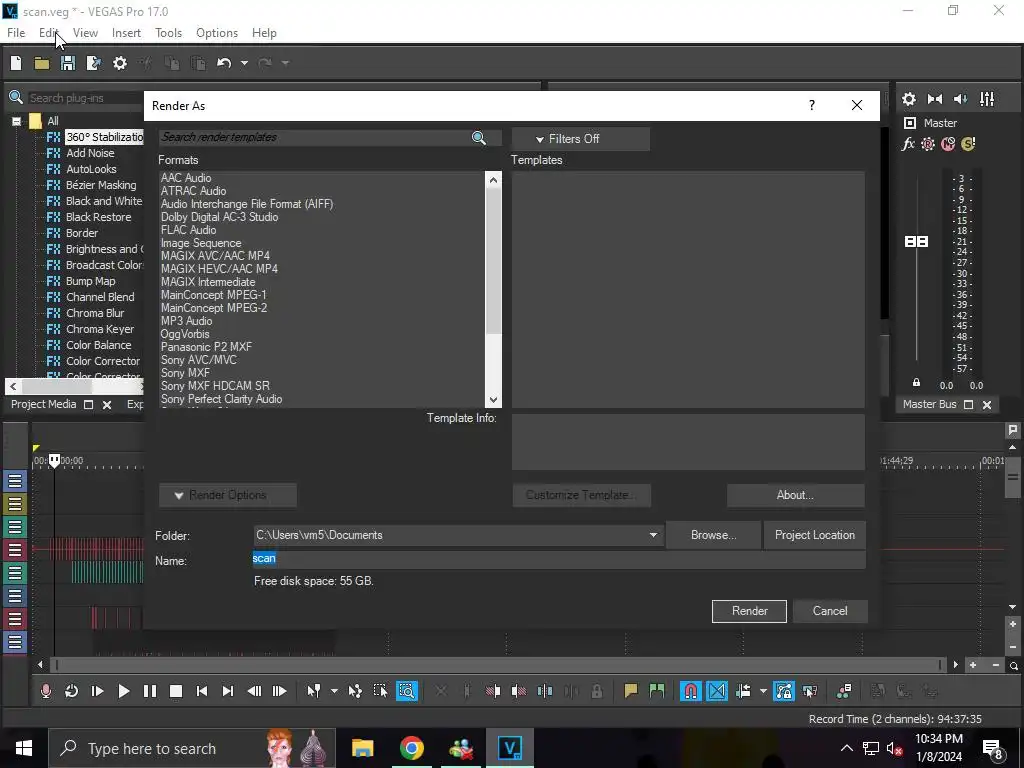Select the Selection Edit tool
The width and height of the screenshot is (1024, 768).
[381, 691]
